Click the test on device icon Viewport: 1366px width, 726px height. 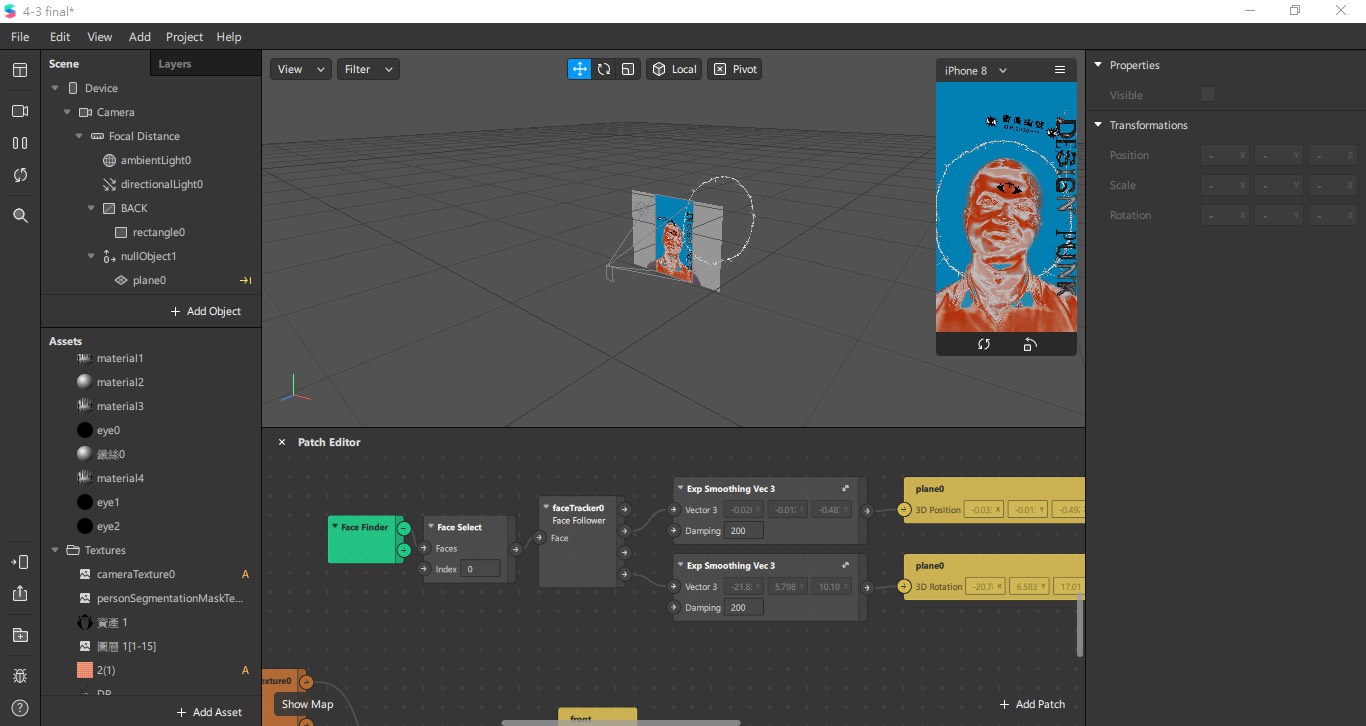20,562
